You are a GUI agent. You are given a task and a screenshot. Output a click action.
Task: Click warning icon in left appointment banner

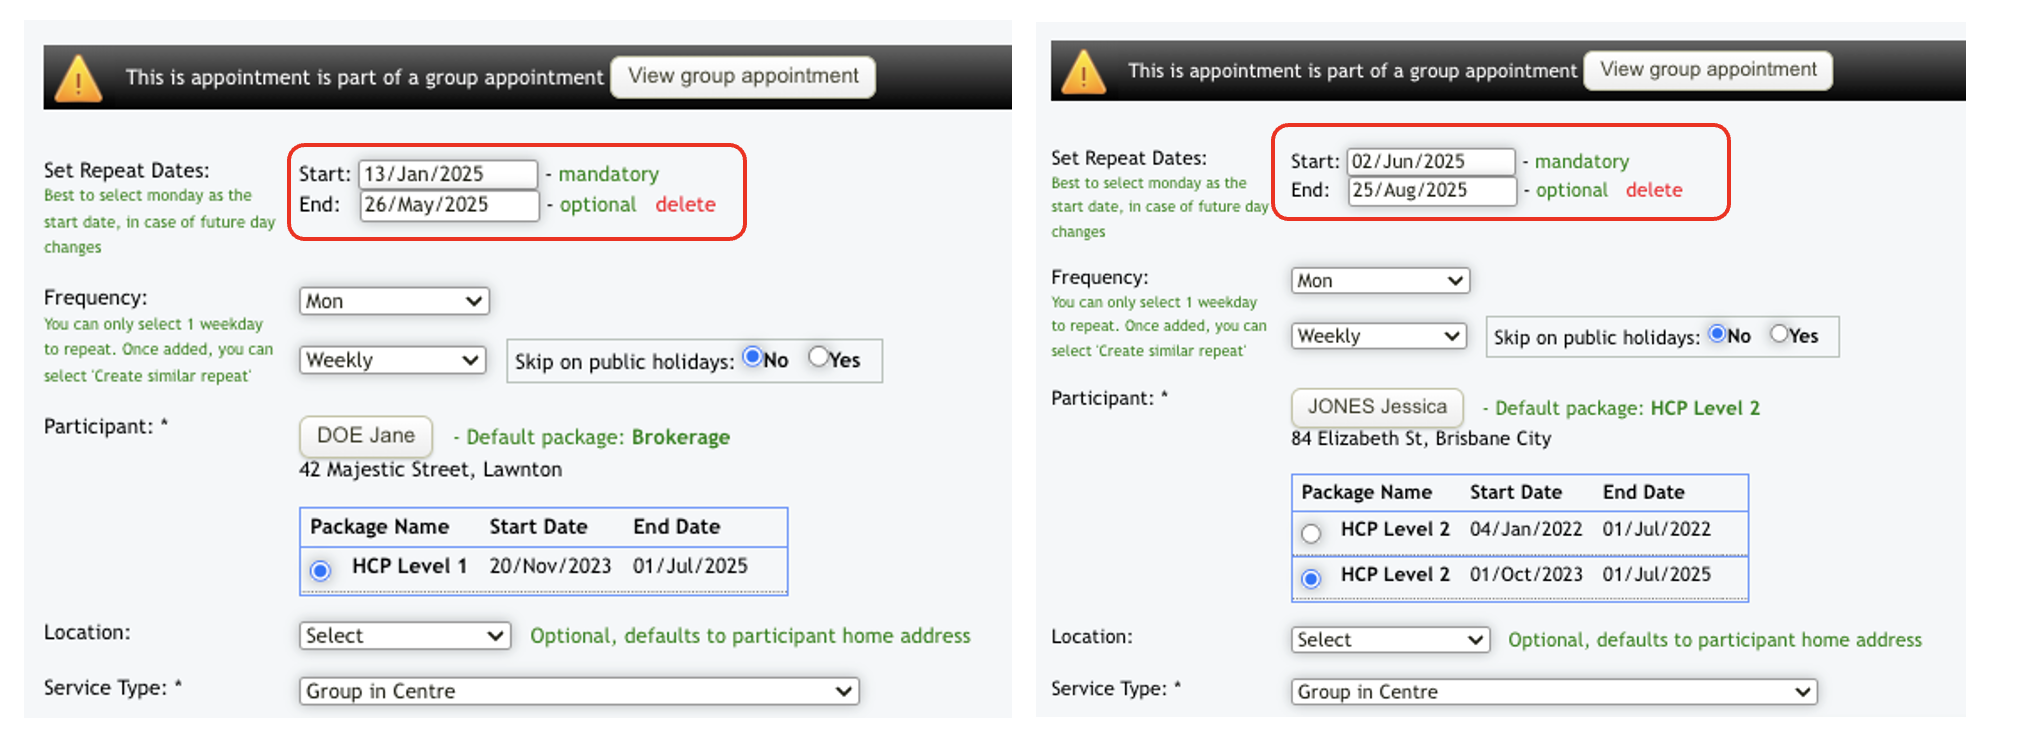tap(78, 79)
